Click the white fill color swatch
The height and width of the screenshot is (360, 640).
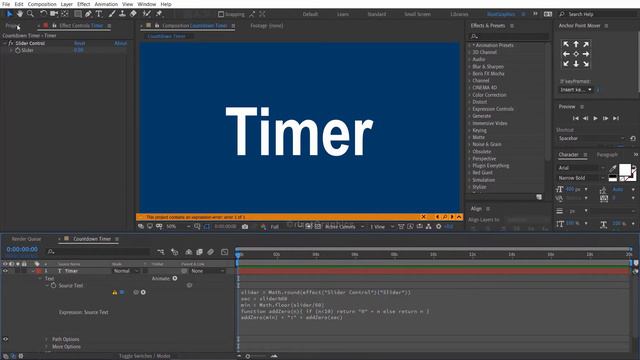pyautogui.click(x=624, y=169)
